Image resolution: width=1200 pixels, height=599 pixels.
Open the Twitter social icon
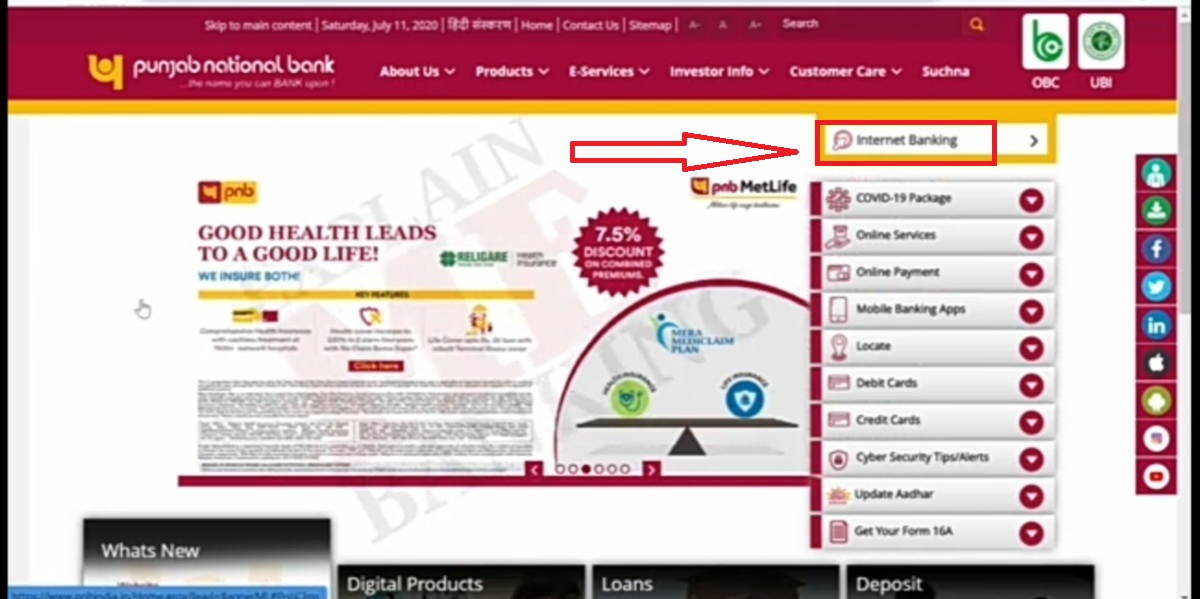click(1157, 287)
